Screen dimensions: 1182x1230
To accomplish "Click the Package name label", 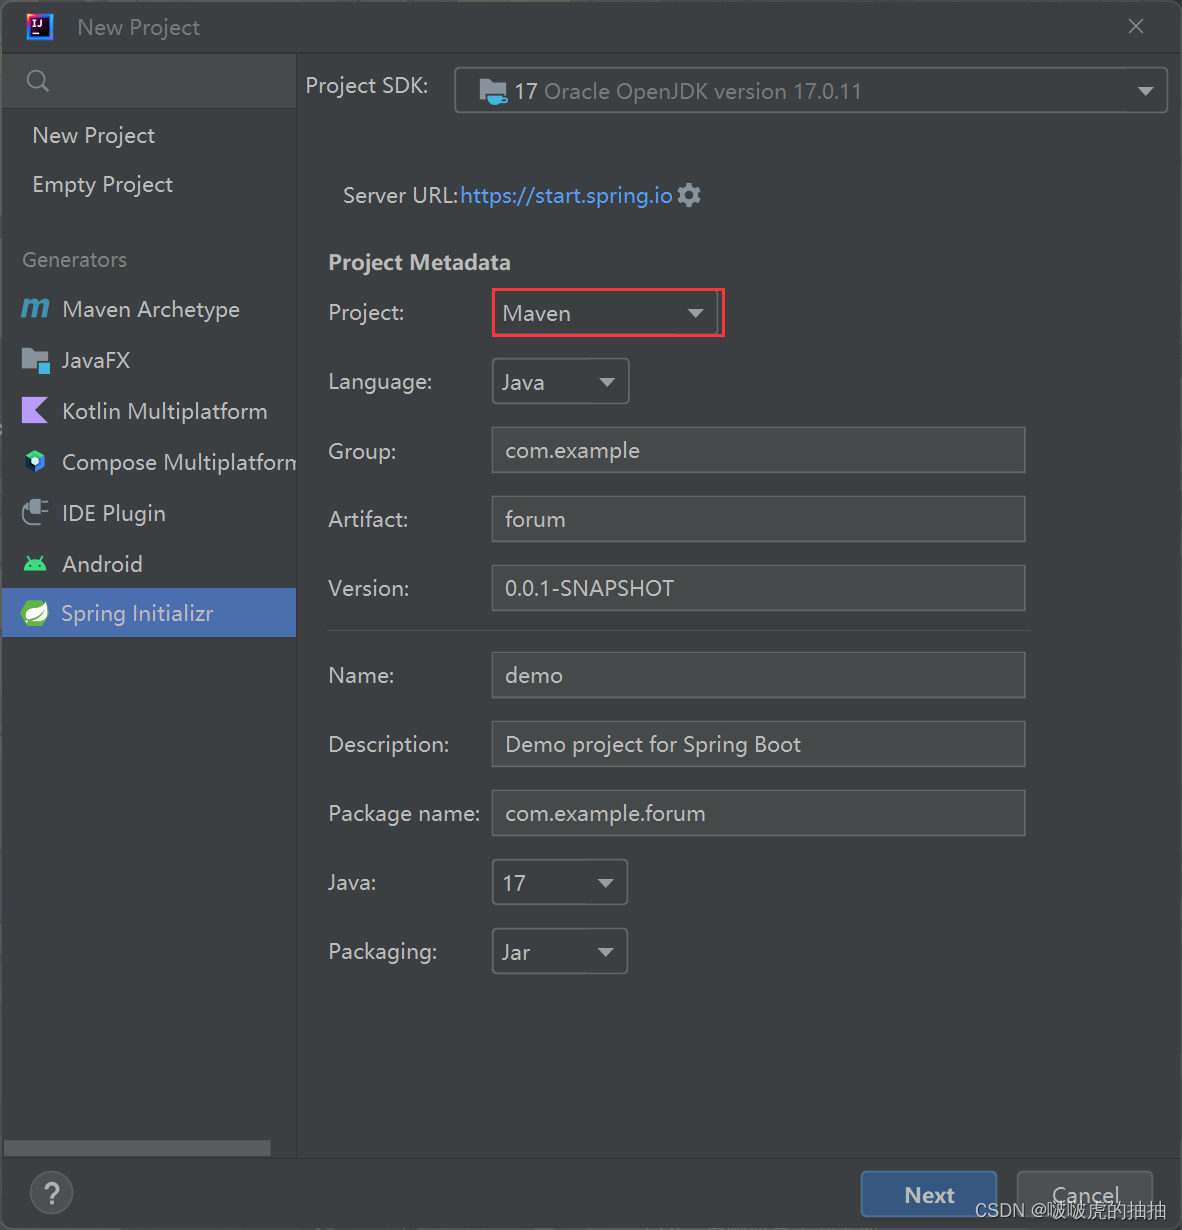I will point(404,813).
